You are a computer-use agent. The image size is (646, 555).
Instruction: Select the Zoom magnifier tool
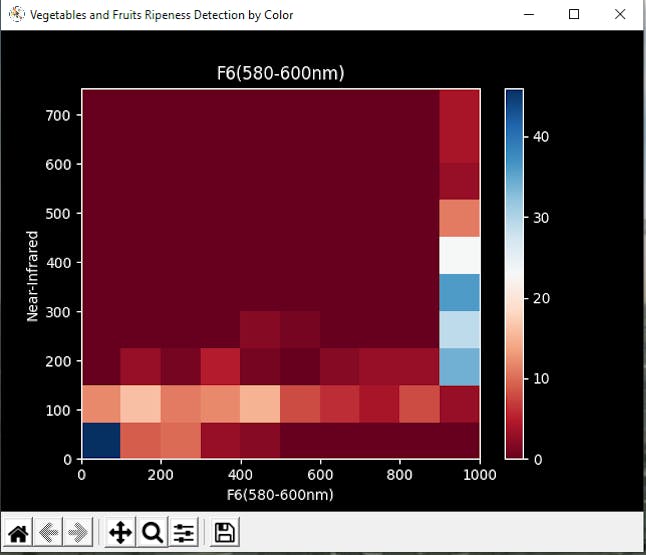152,532
